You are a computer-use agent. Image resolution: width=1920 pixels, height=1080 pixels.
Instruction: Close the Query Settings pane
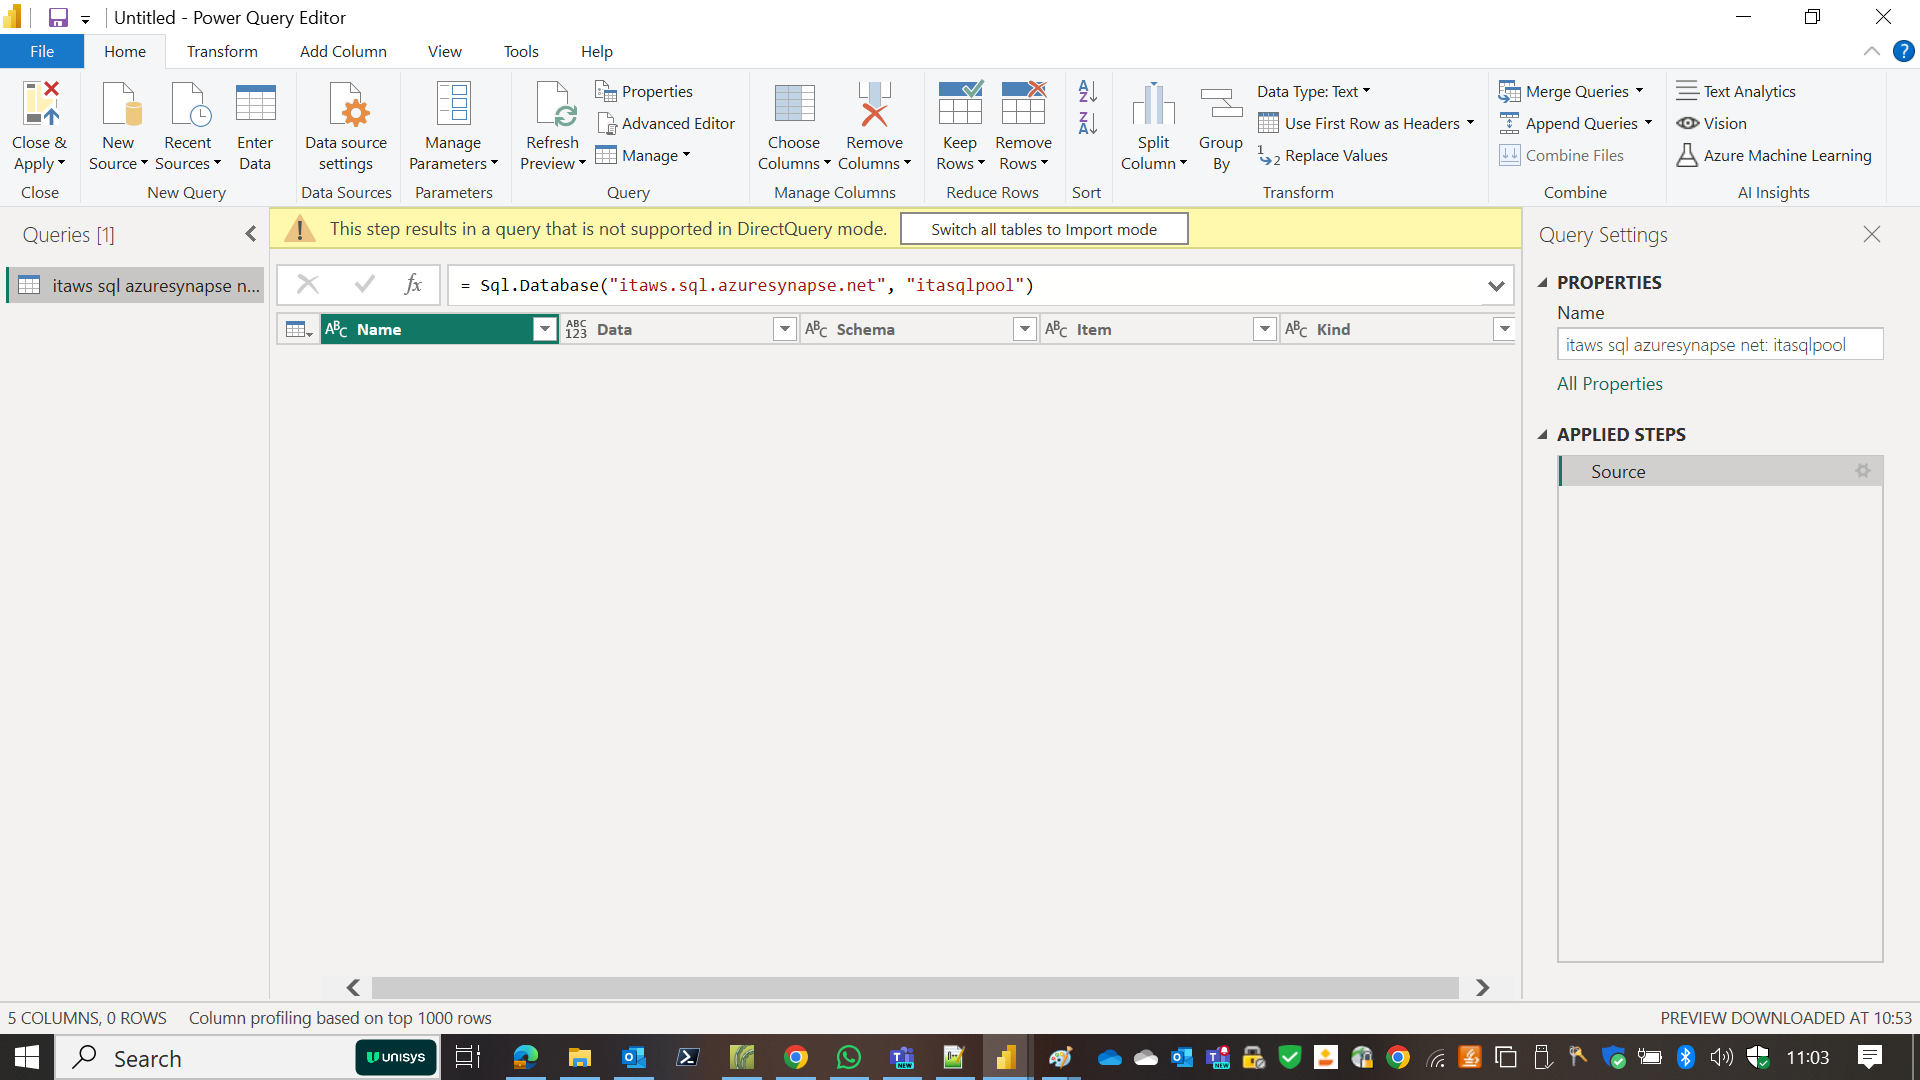coord(1872,234)
